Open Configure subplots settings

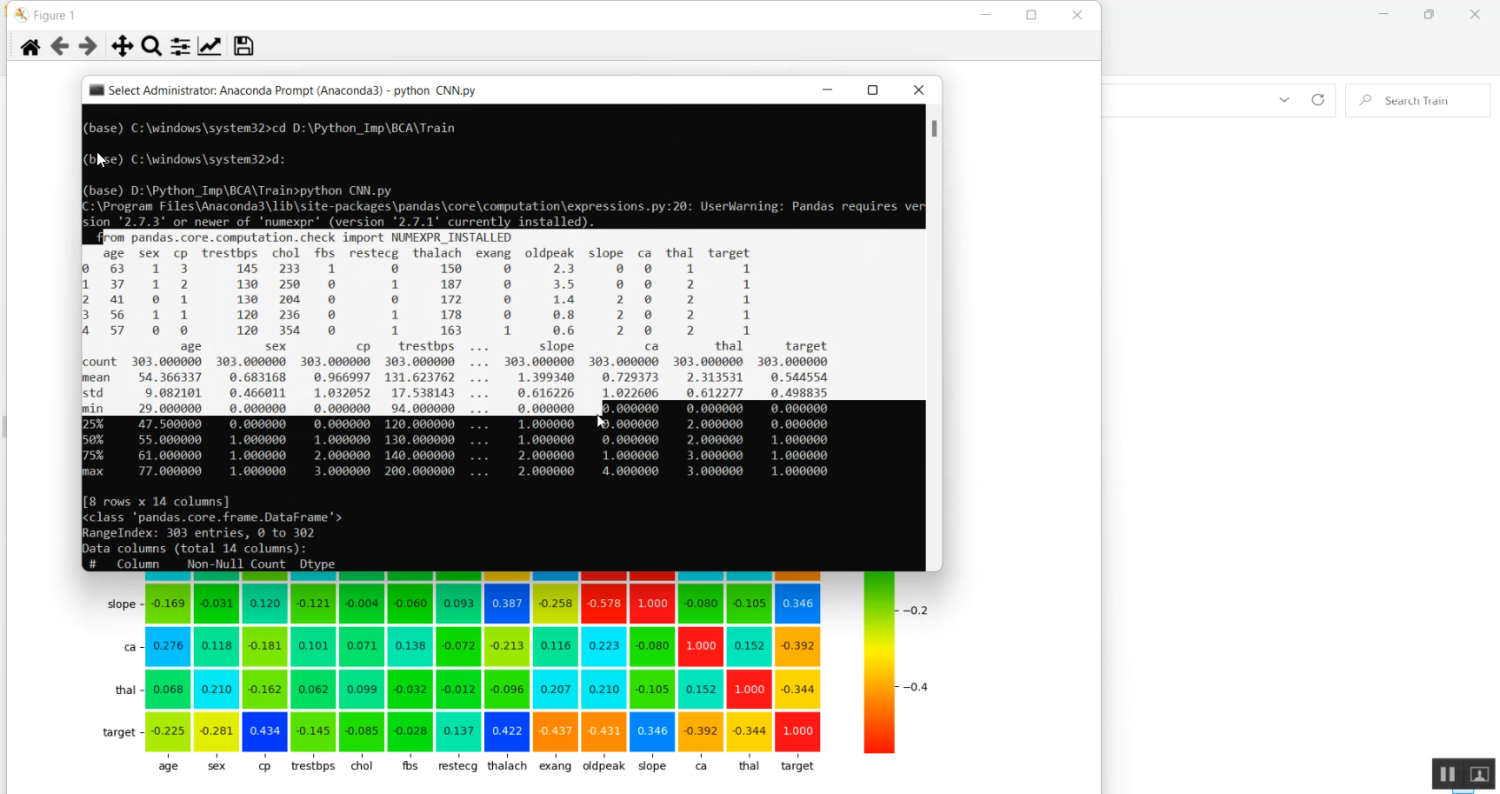180,46
